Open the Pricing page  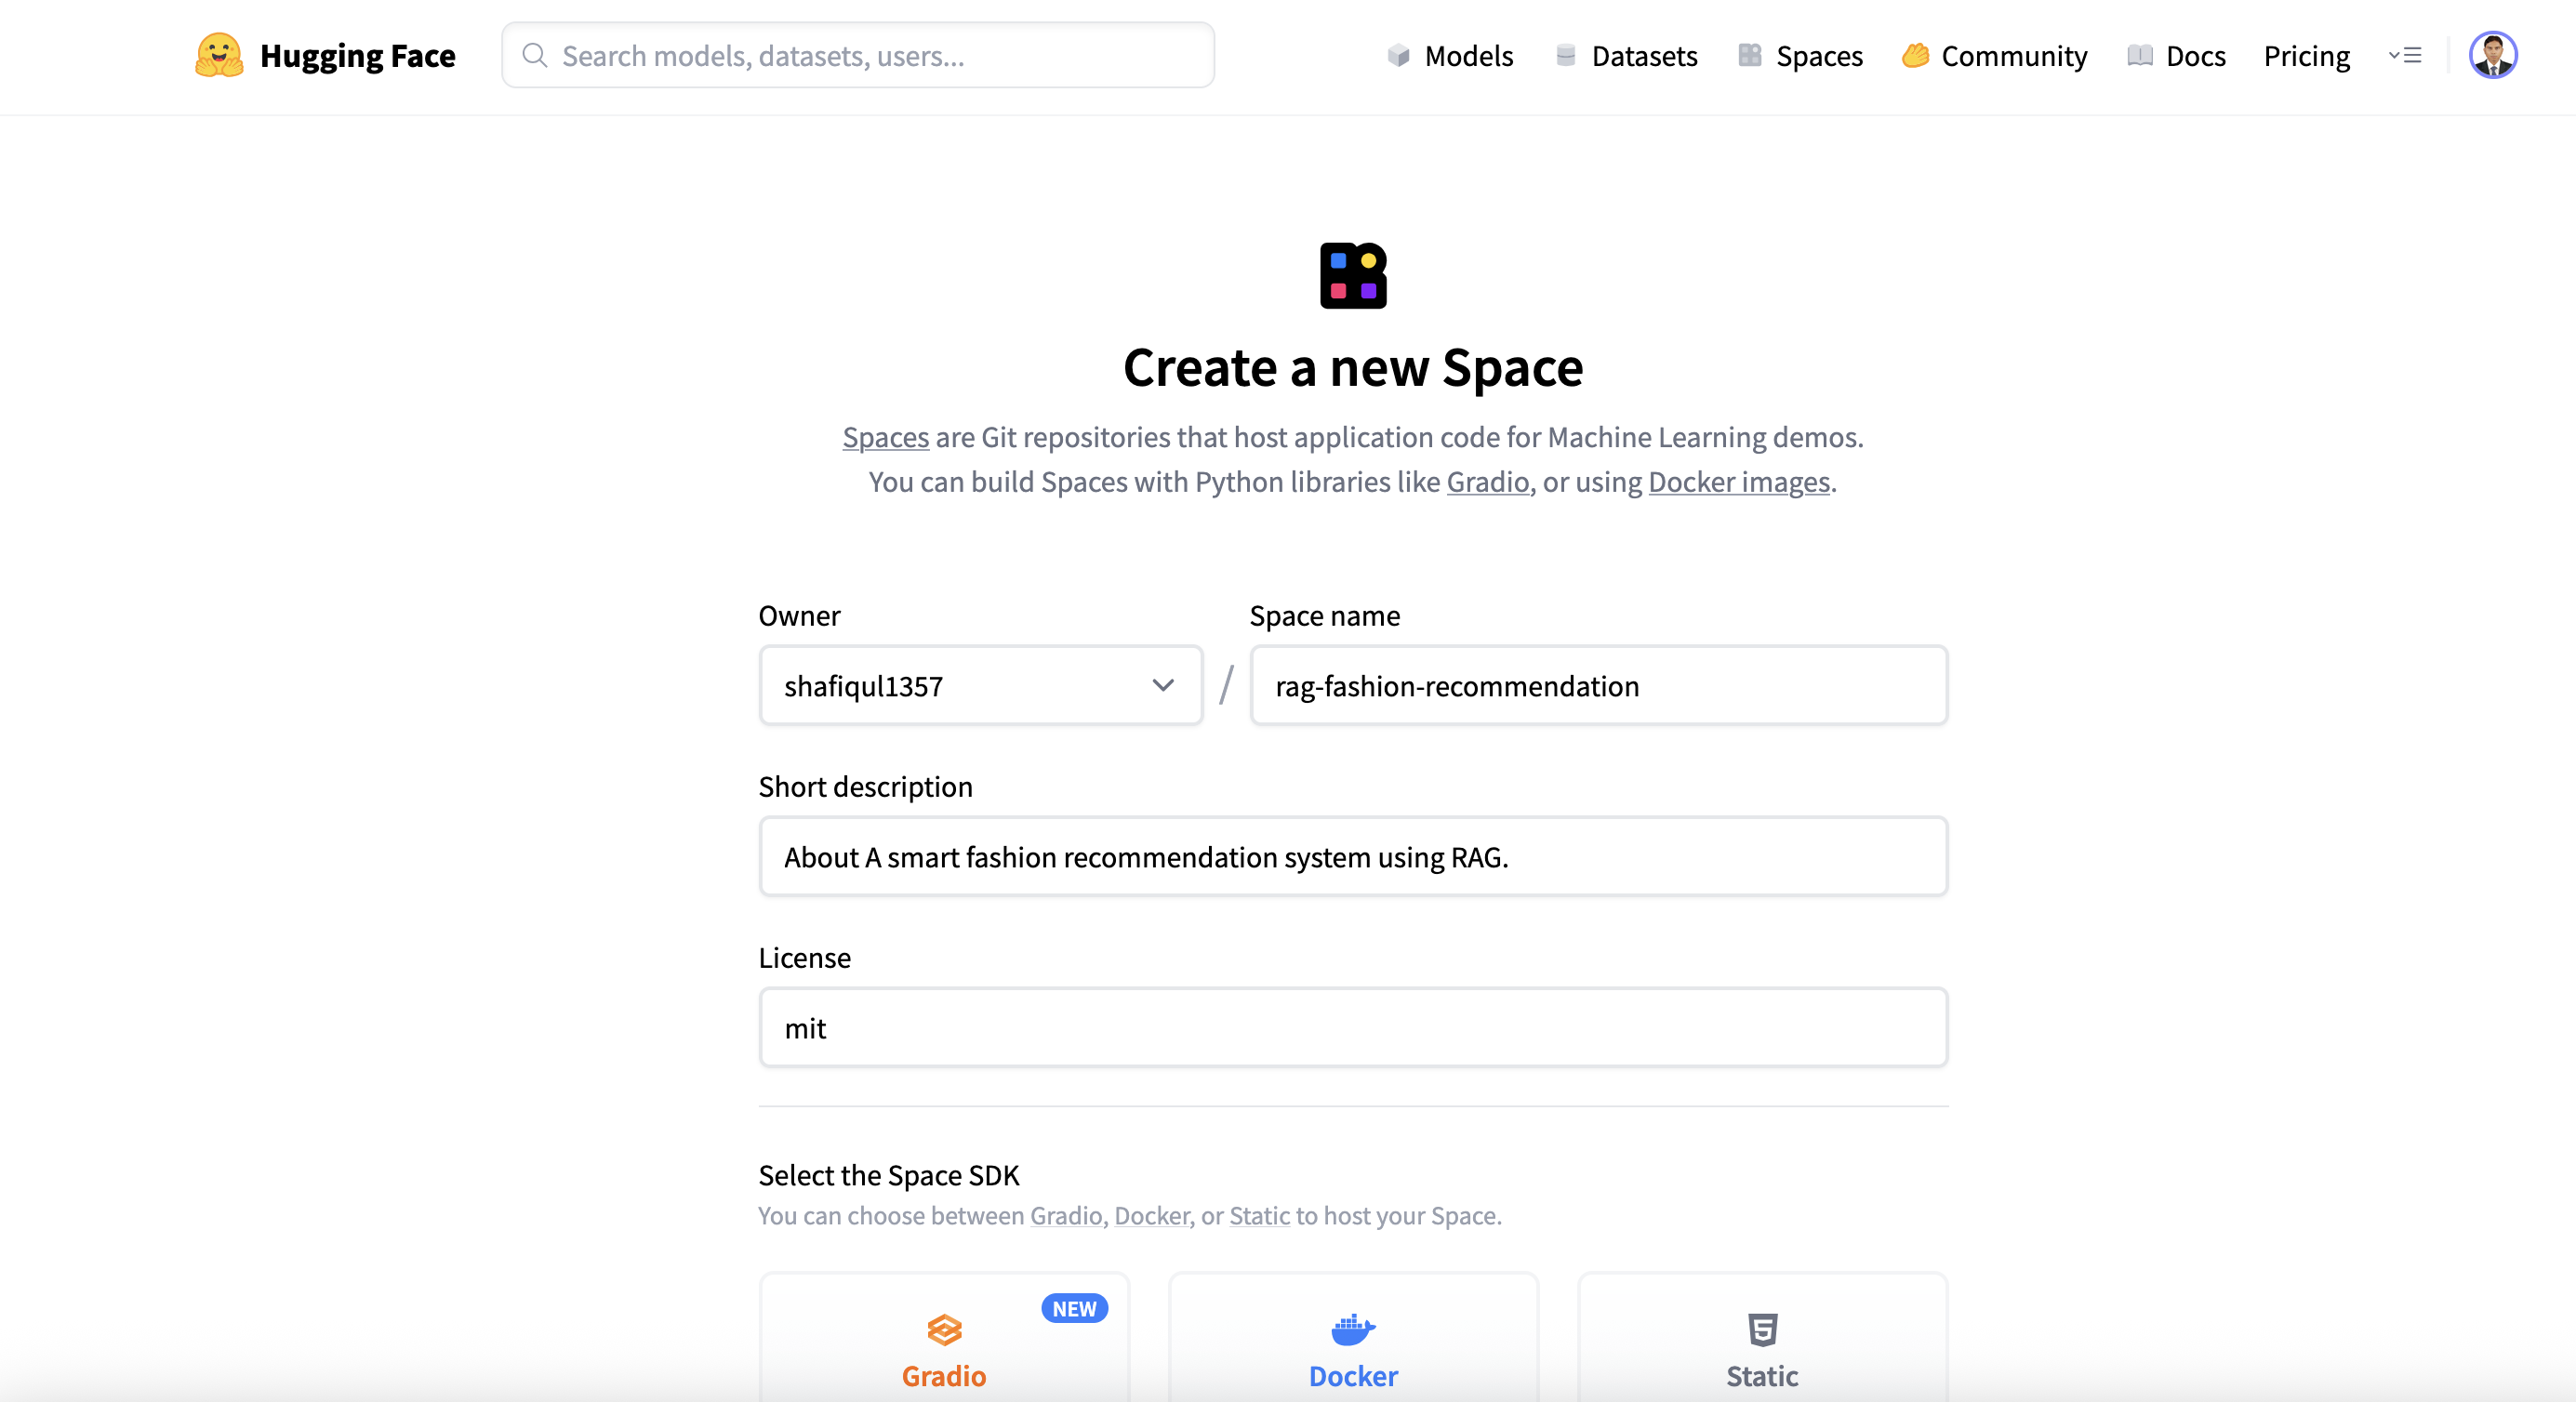[x=2307, y=56]
